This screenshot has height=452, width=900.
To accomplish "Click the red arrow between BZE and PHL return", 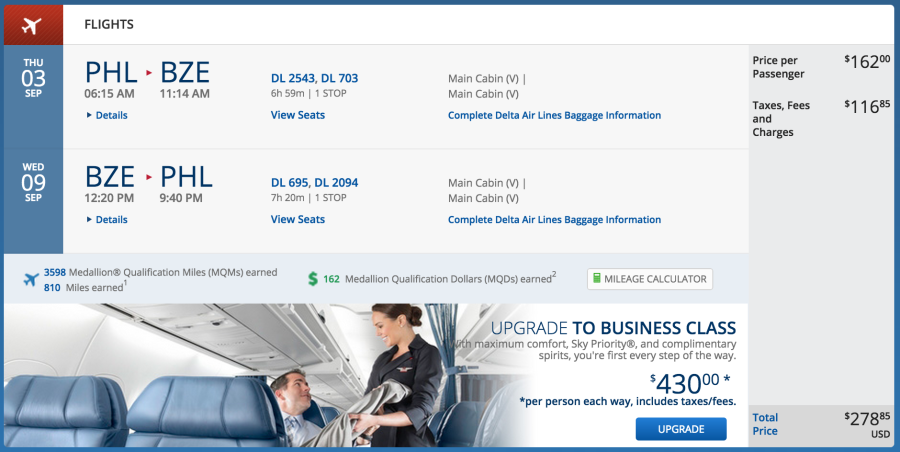I will (x=149, y=177).
